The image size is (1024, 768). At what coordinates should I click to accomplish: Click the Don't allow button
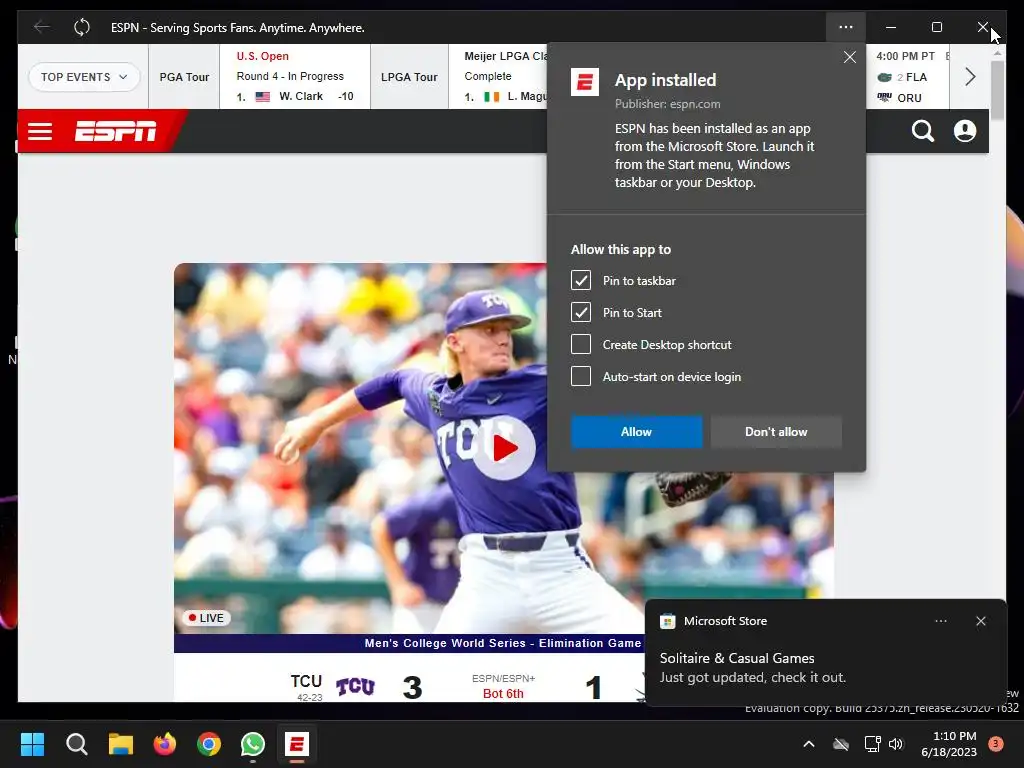(776, 432)
